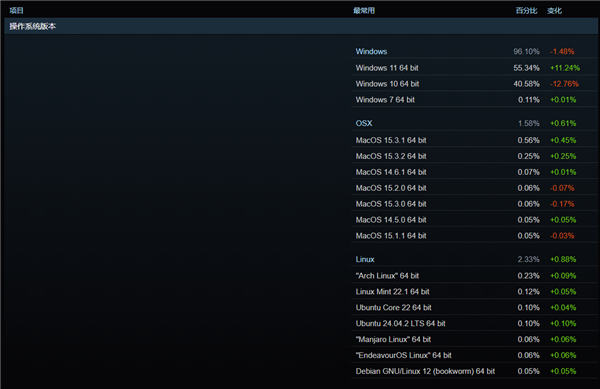Select the Windows 7 64 bit row
Screen dimensions: 600x389
474,100
